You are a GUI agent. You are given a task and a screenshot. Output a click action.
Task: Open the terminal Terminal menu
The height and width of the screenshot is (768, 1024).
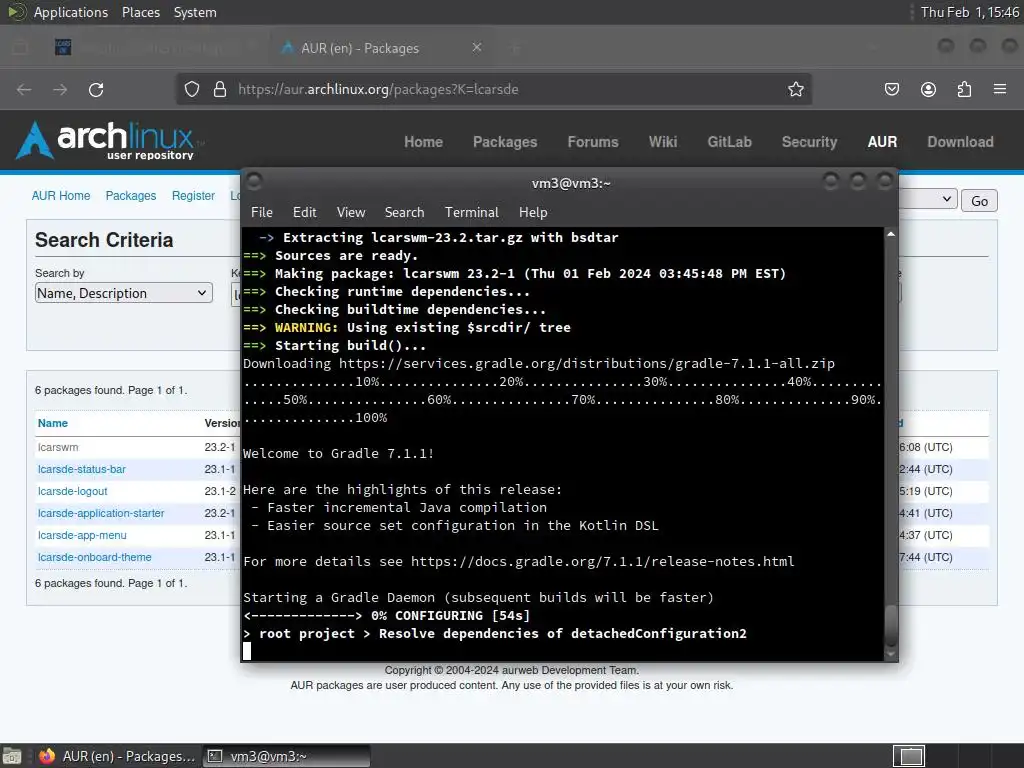[x=472, y=212]
